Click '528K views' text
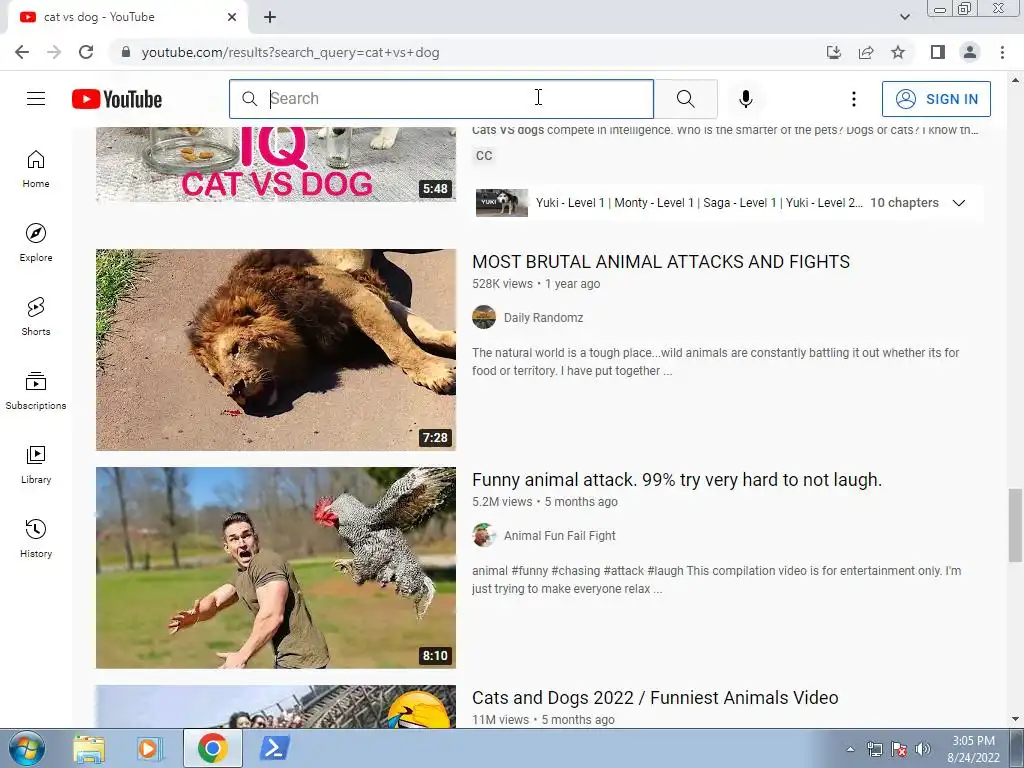The width and height of the screenshot is (1024, 768). pyautogui.click(x=502, y=284)
